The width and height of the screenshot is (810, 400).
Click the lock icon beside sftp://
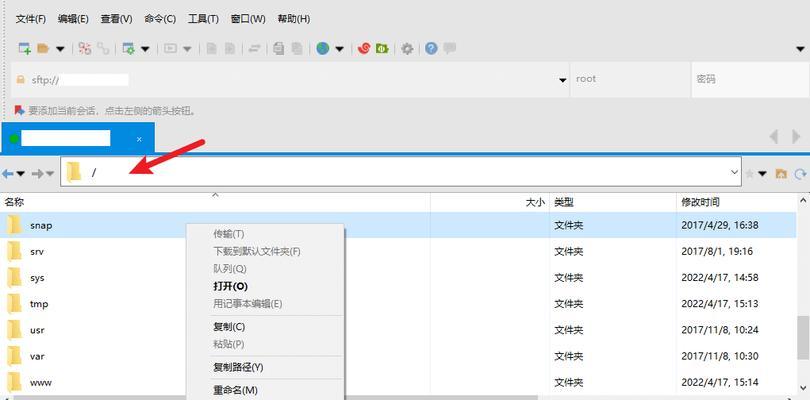(x=21, y=80)
